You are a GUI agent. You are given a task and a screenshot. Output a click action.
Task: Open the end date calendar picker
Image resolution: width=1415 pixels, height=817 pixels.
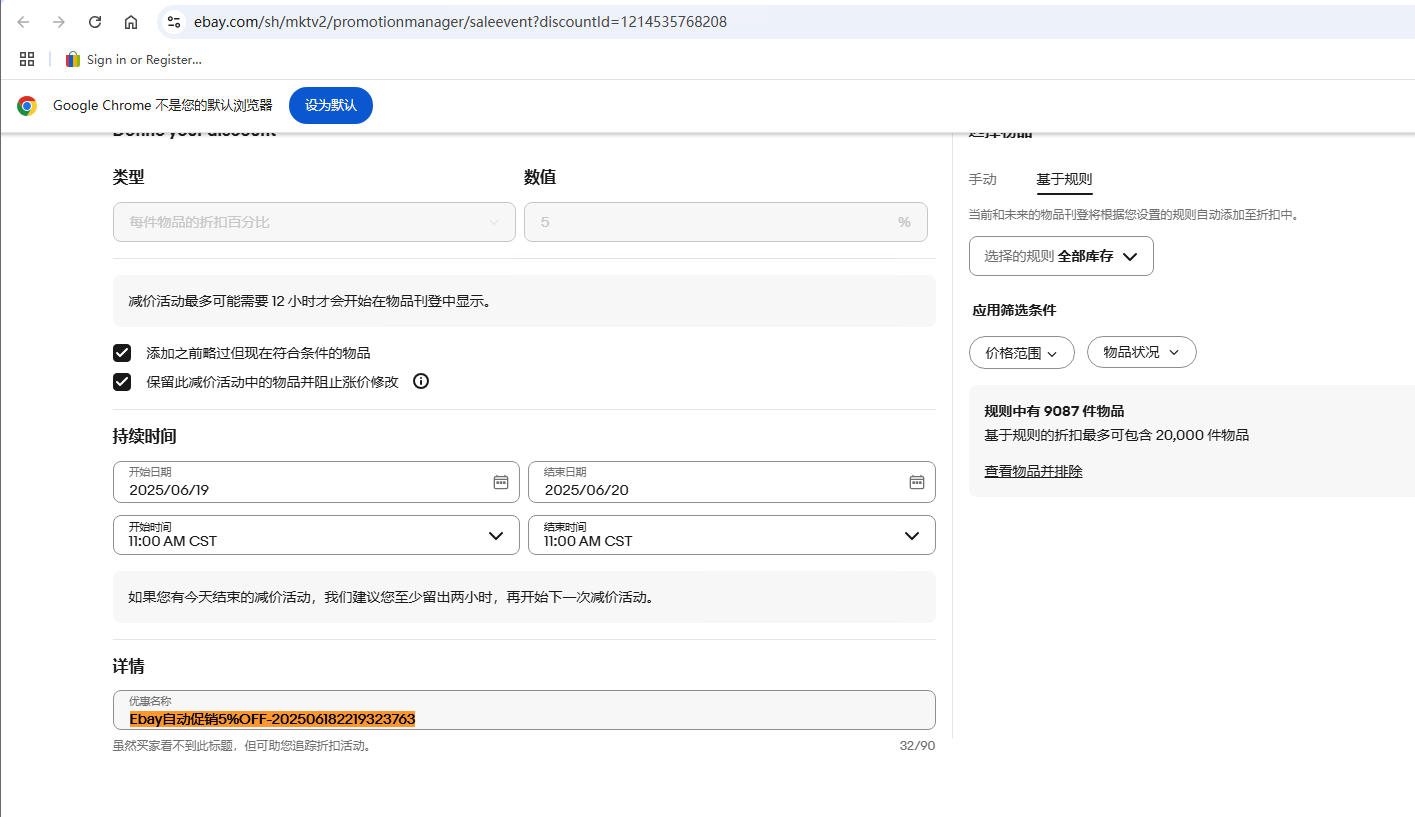[917, 482]
